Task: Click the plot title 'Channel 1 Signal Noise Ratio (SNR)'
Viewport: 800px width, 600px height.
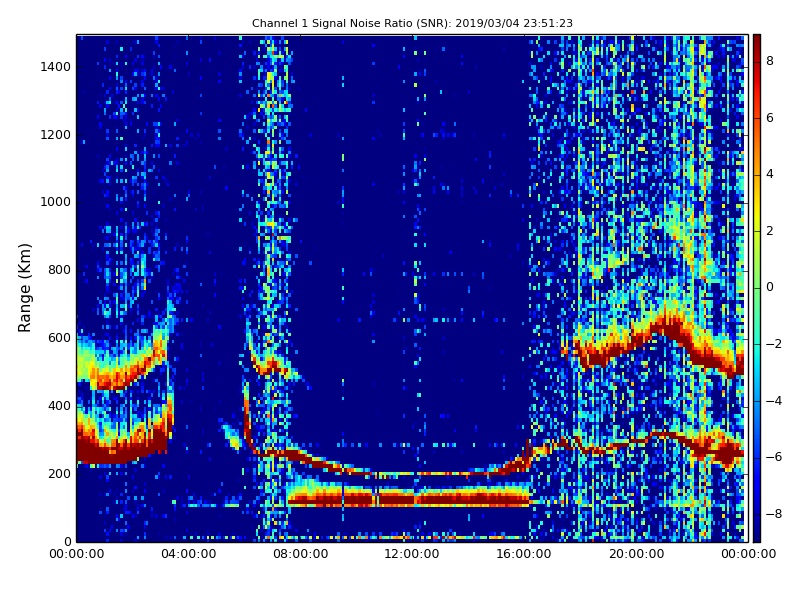Action: click(412, 23)
